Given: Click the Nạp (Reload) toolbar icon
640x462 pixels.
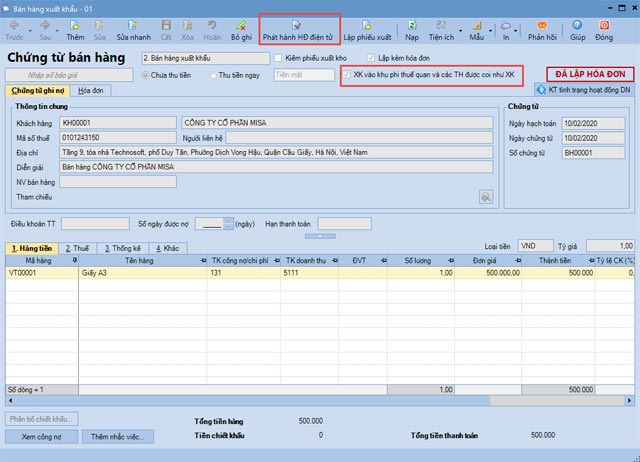Looking at the screenshot, I should coord(411,28).
